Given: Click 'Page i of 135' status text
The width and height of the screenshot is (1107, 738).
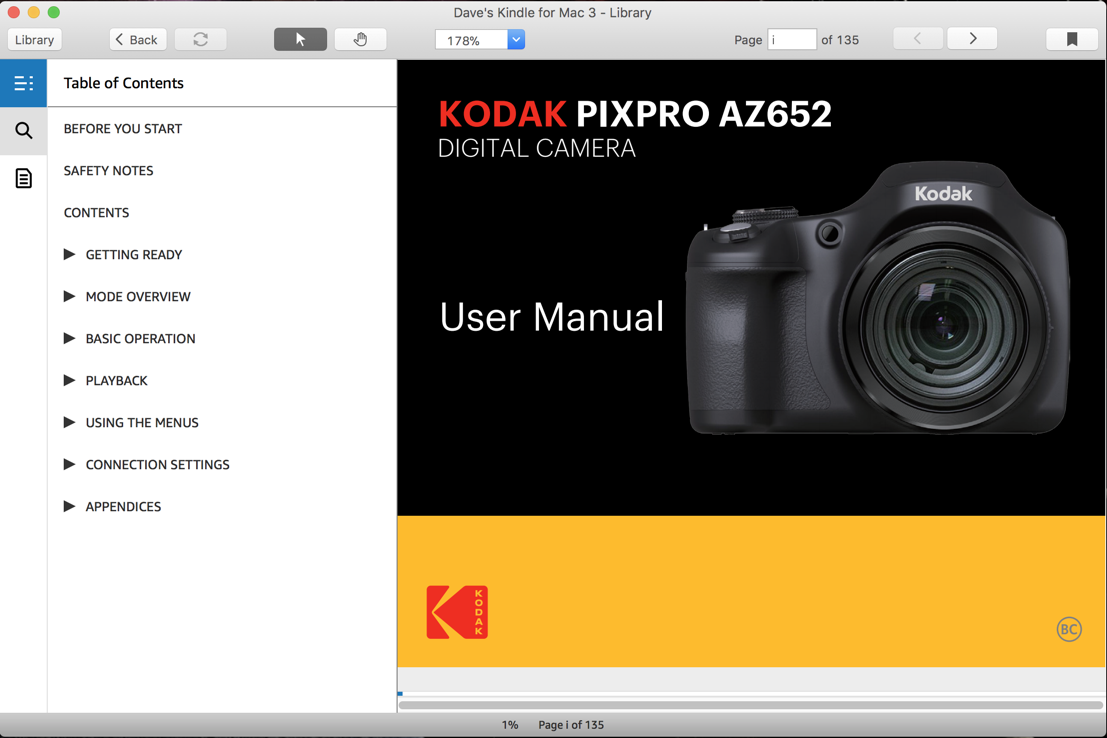Looking at the screenshot, I should pos(571,725).
